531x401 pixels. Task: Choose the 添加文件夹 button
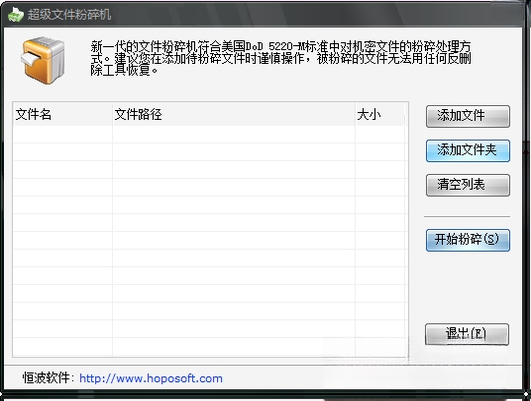click(468, 150)
